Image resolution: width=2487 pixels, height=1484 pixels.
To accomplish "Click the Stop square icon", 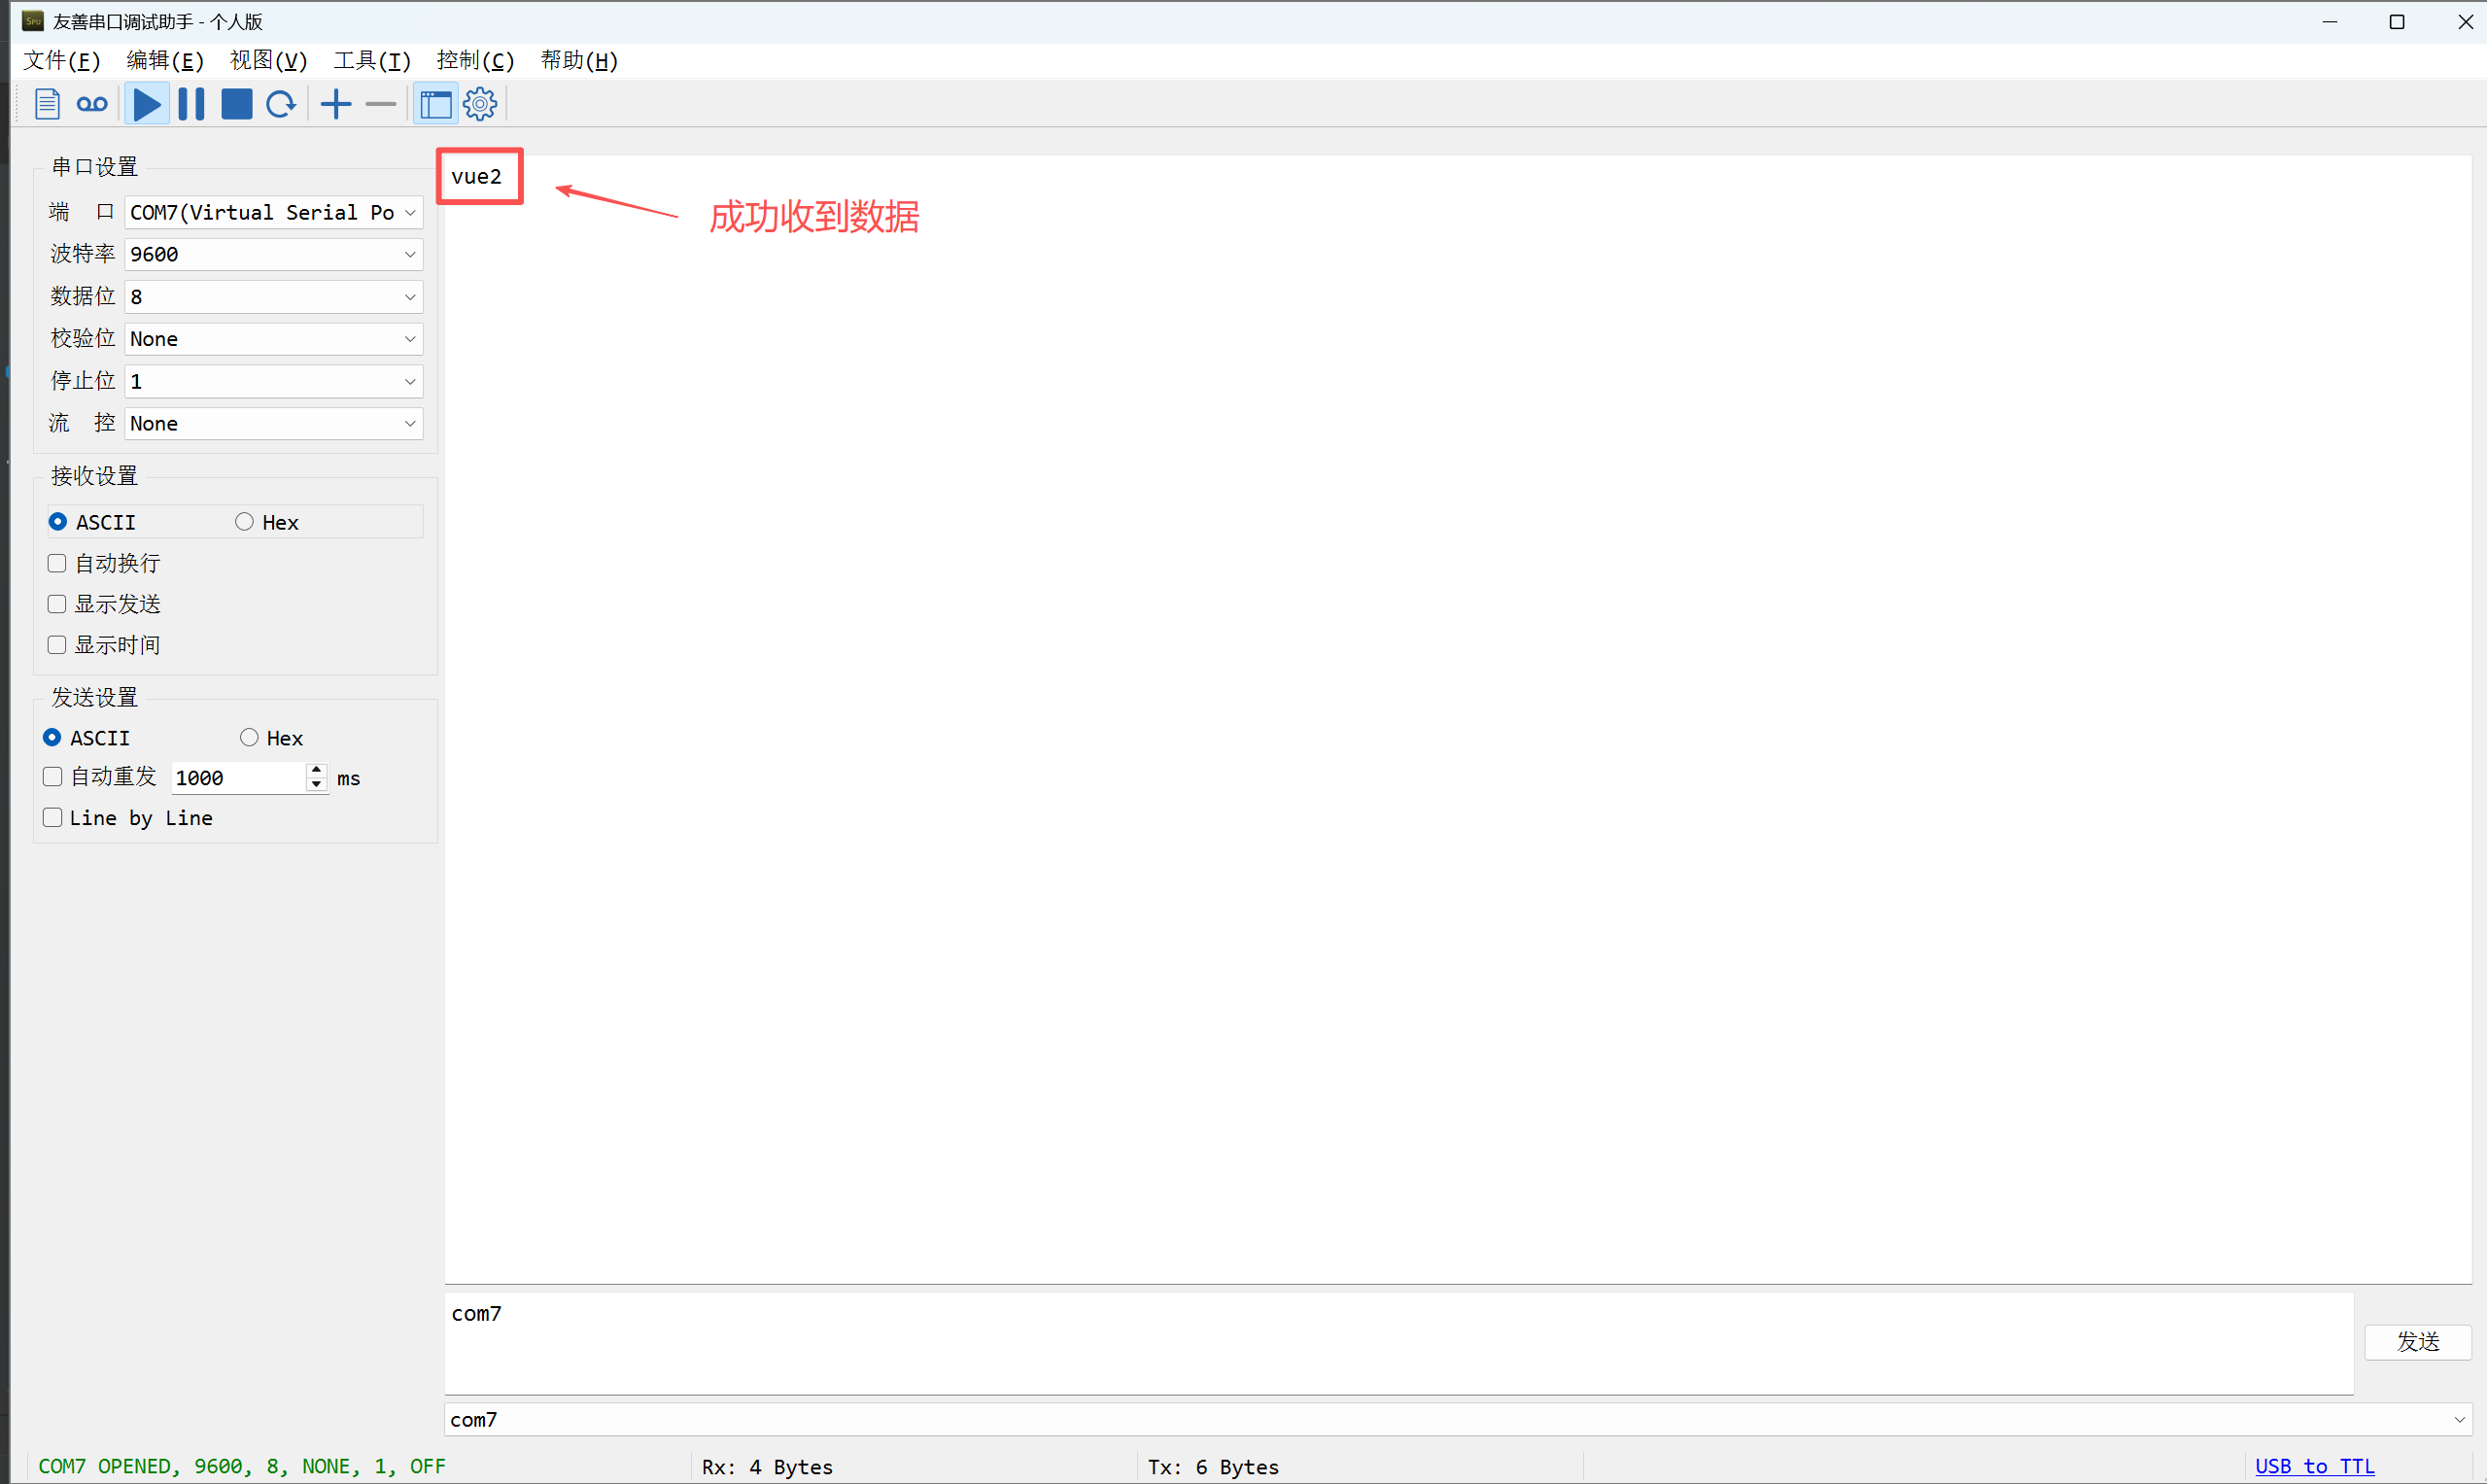I will pos(236,104).
